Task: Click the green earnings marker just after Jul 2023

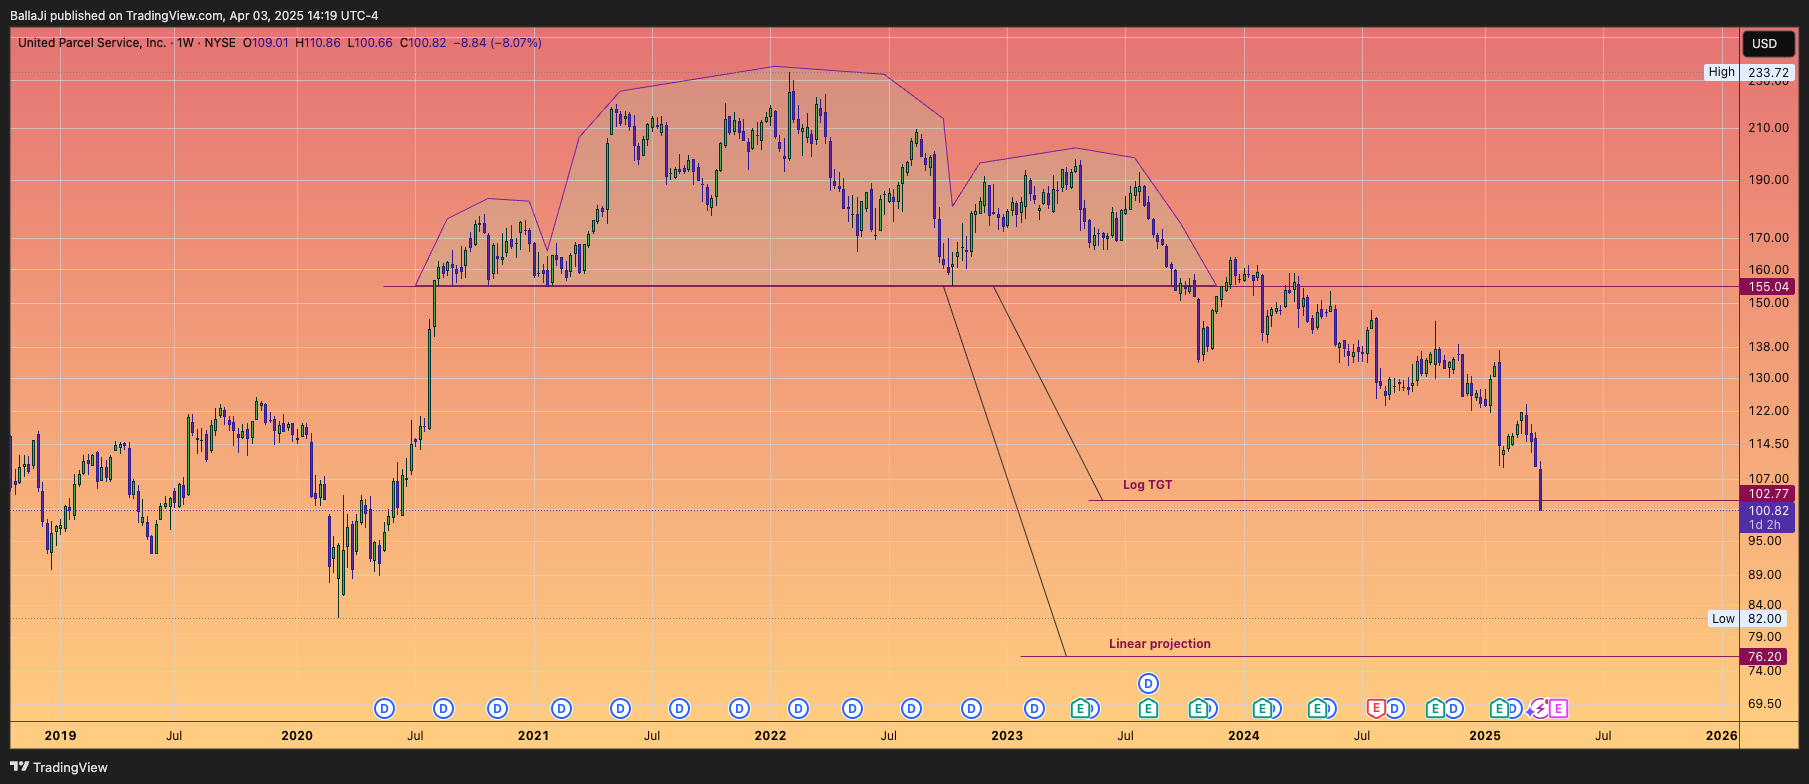Action: tap(1148, 709)
